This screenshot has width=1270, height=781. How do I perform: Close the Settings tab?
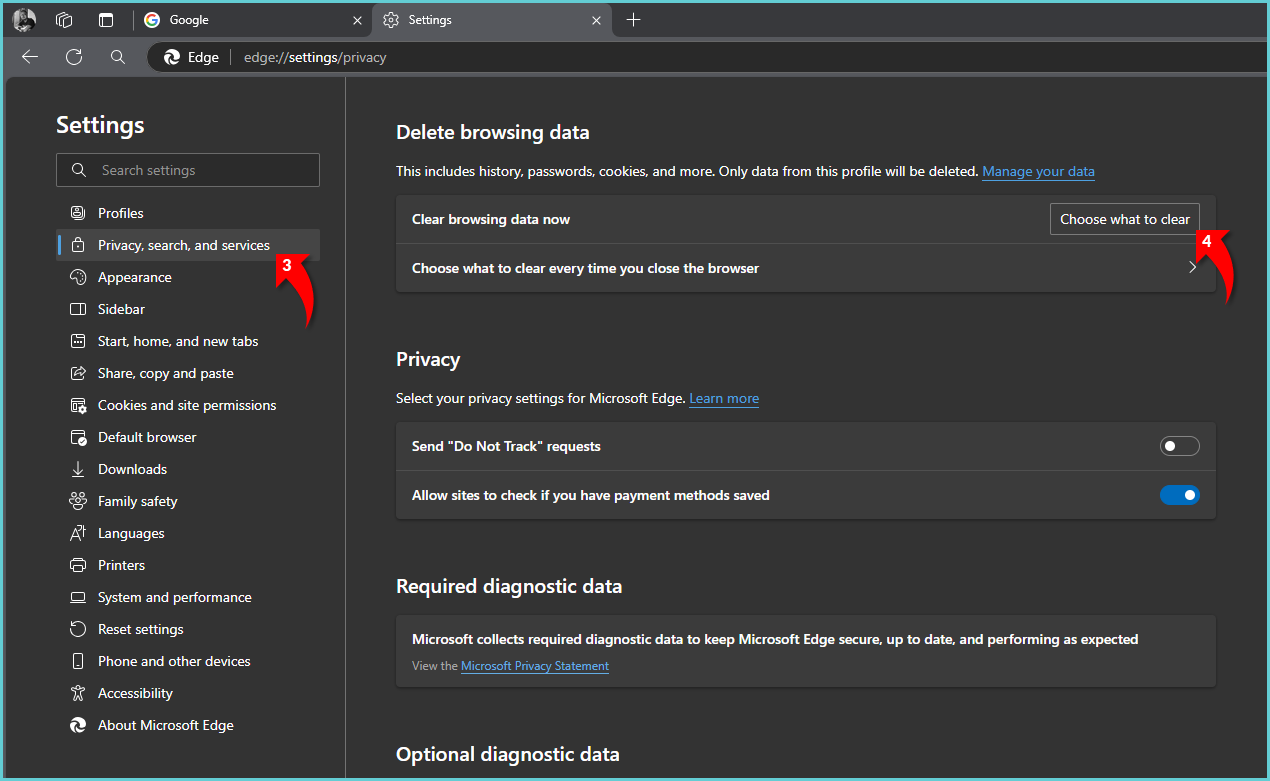(597, 20)
